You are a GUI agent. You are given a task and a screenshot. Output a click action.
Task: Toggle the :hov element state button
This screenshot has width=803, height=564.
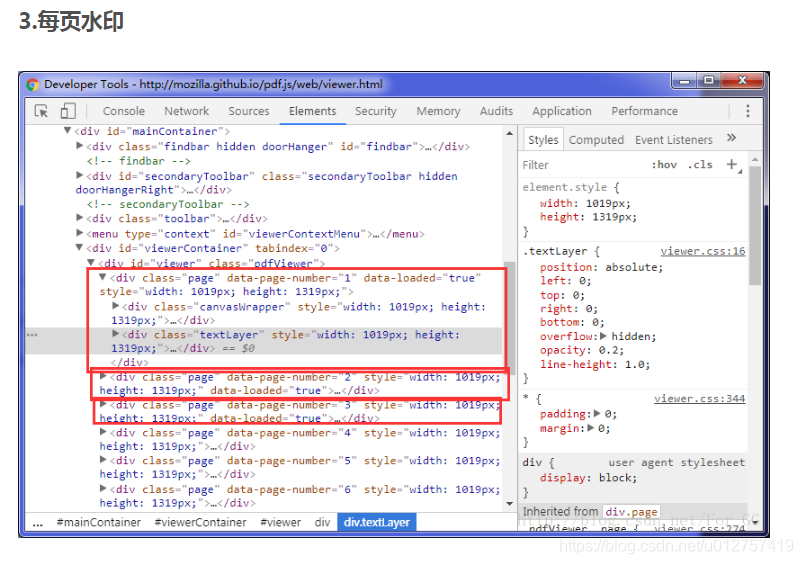[x=664, y=165]
